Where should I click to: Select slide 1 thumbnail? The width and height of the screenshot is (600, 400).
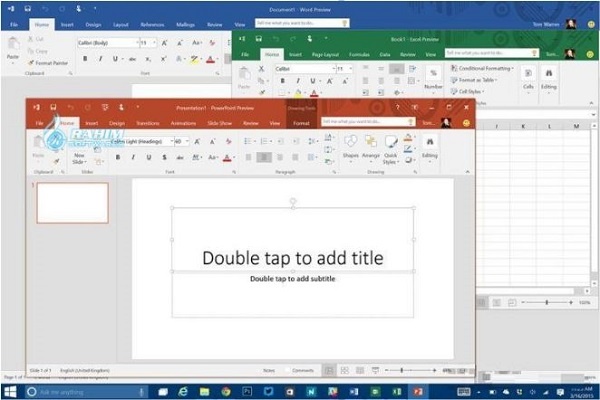point(72,203)
